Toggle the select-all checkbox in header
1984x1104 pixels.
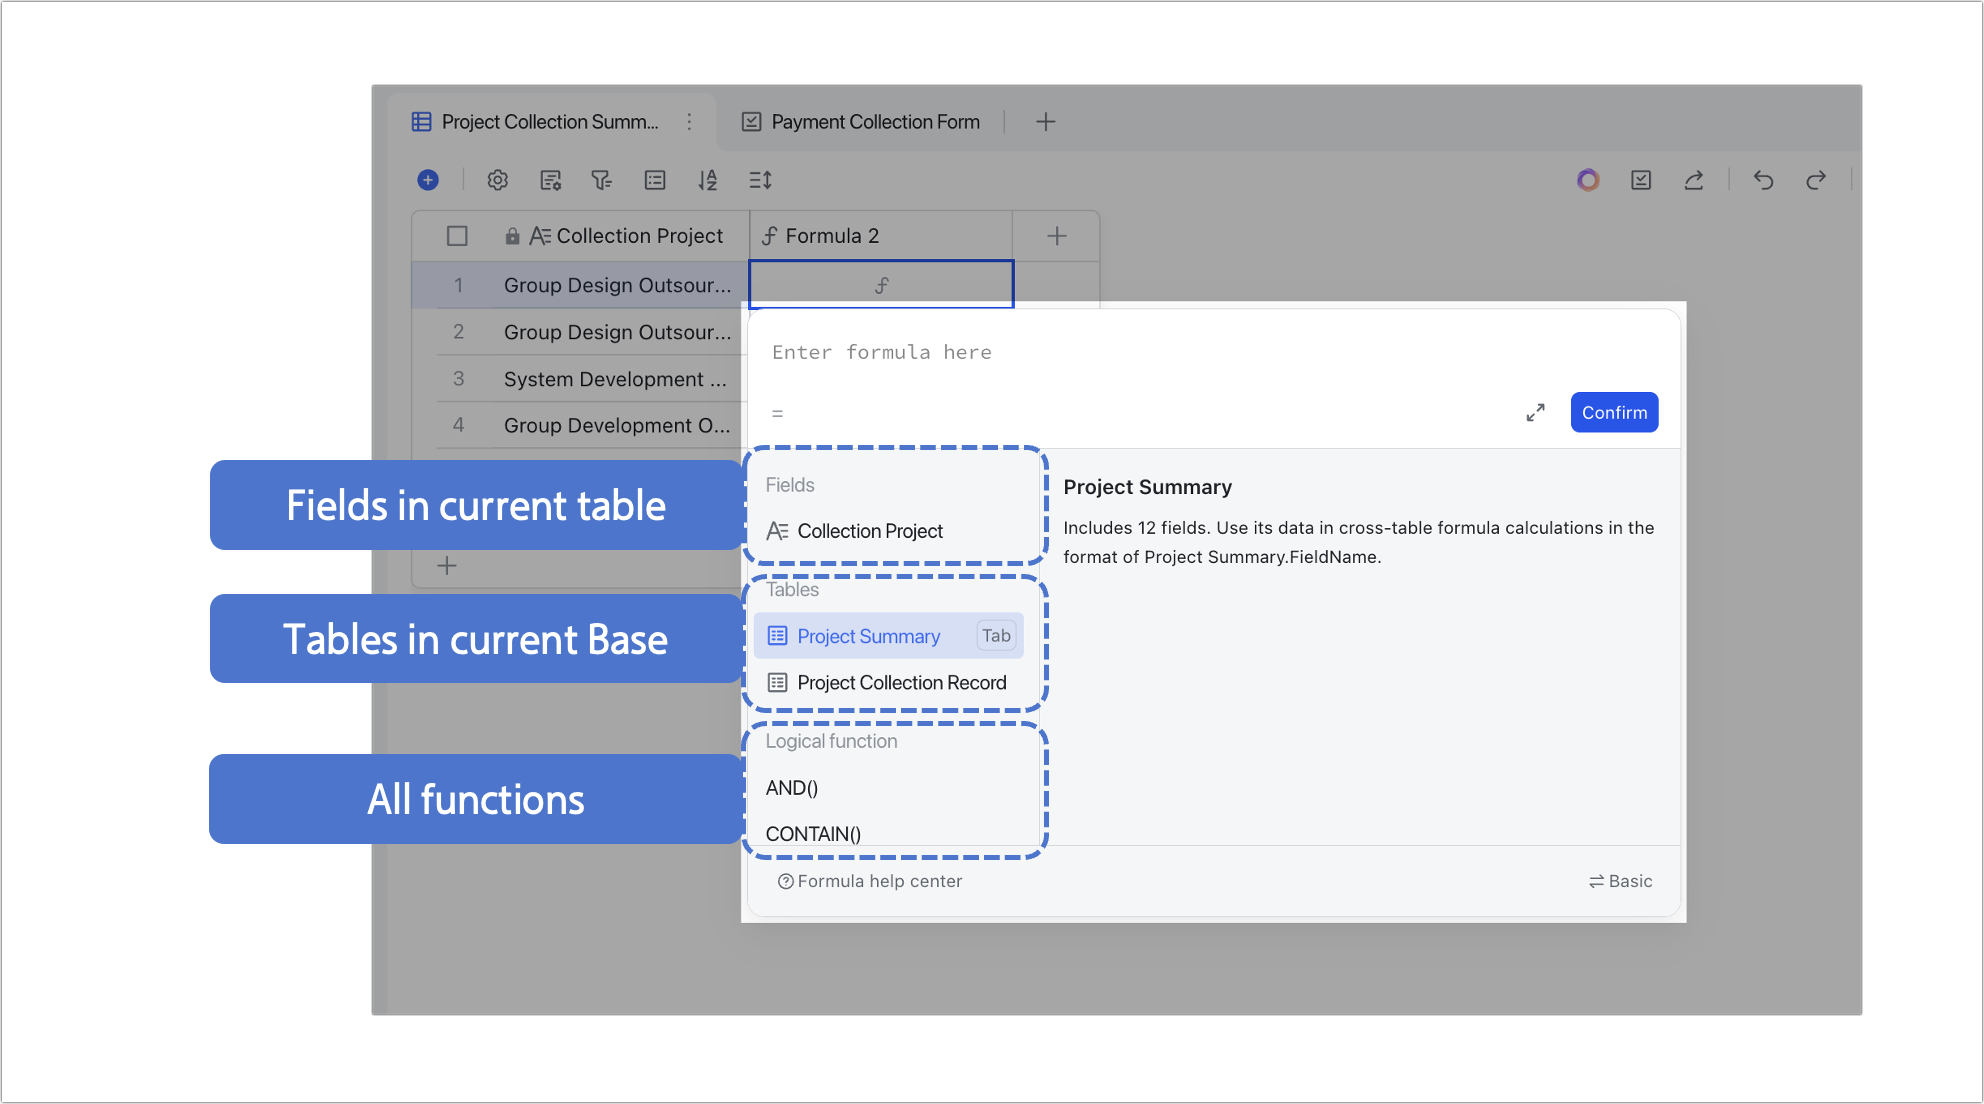coord(457,236)
